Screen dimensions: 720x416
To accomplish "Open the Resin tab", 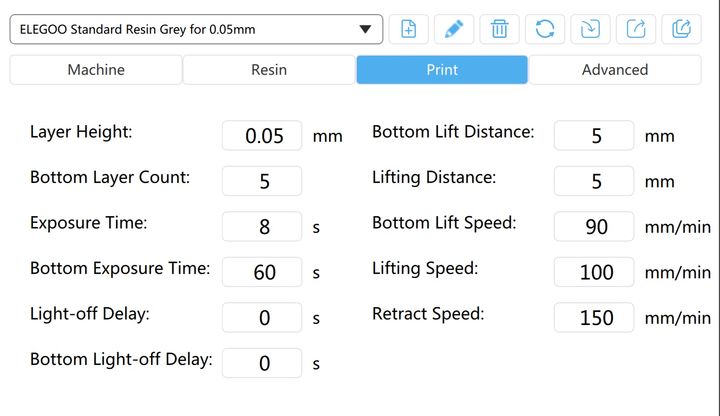I will [x=269, y=70].
